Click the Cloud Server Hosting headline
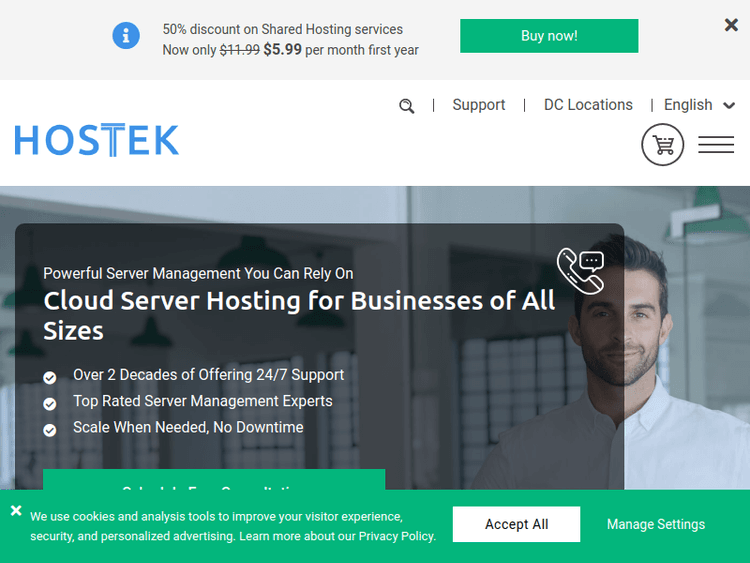The width and height of the screenshot is (750, 563). 299,316
